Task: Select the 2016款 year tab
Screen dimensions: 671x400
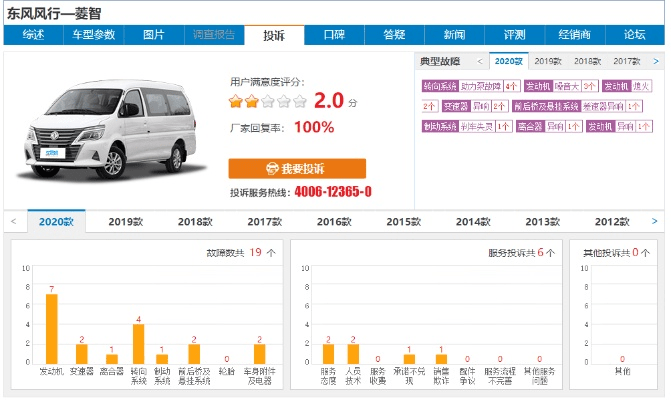Action: (334, 222)
